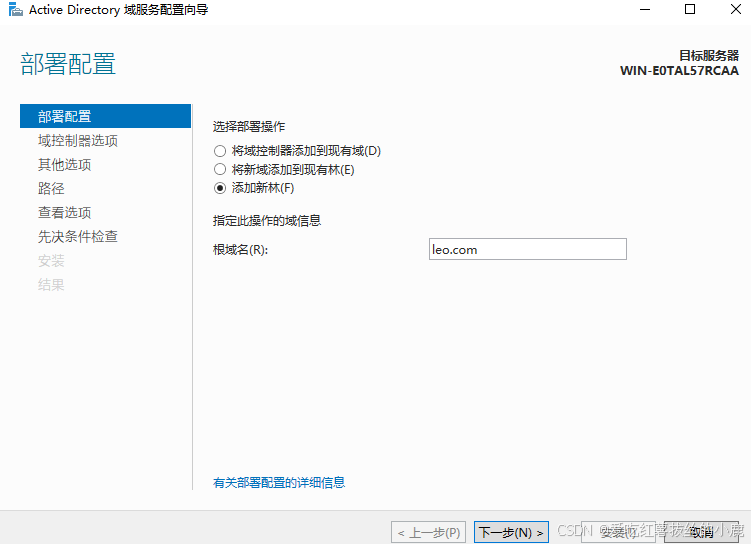This screenshot has width=751, height=544.
Task: Open 其他选项 step in the sidebar
Action: pyautogui.click(x=65, y=165)
